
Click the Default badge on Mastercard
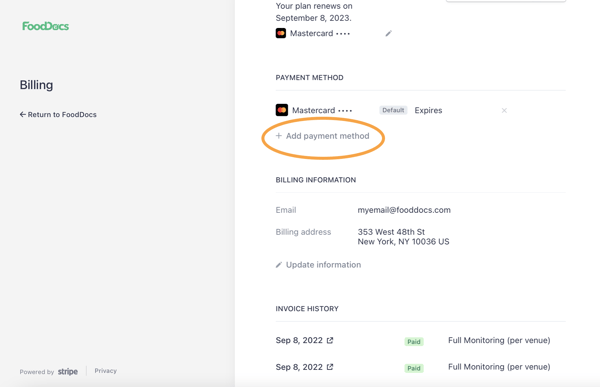click(393, 110)
